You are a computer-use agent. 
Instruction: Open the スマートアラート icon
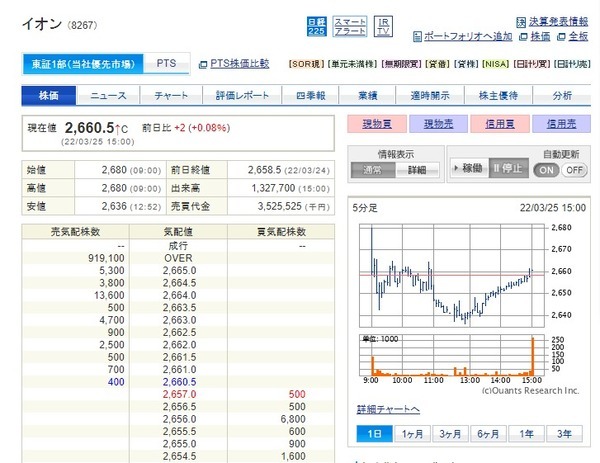(x=350, y=26)
